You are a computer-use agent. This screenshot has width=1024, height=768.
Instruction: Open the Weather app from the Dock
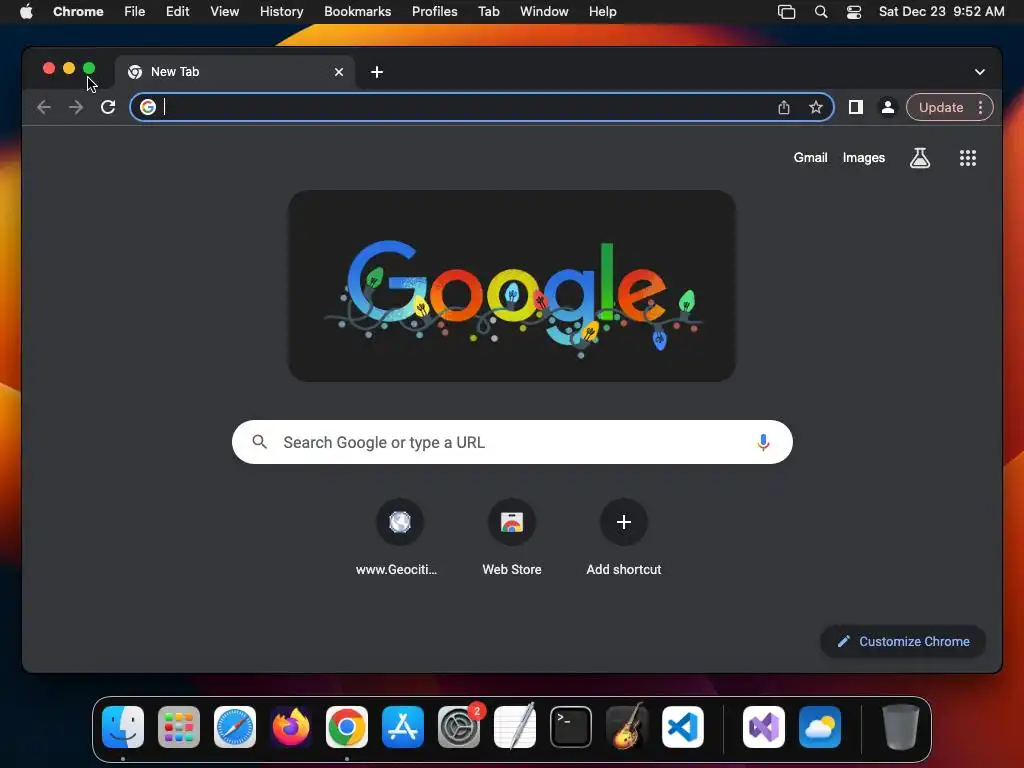click(x=820, y=727)
